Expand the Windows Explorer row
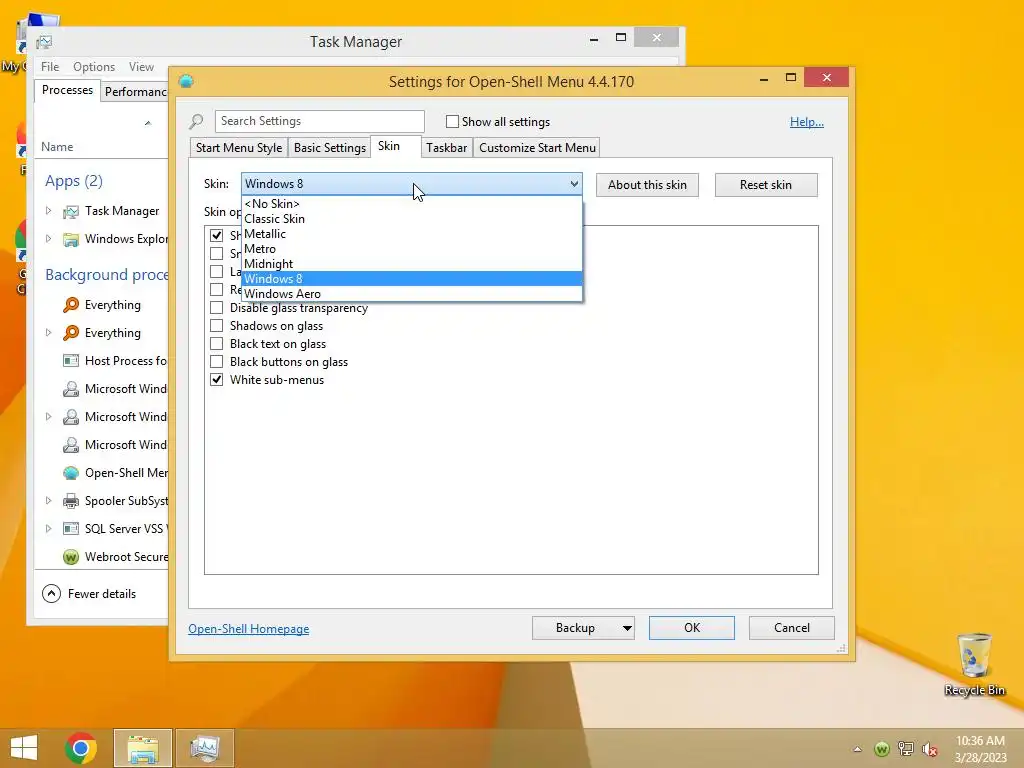This screenshot has height=768, width=1024. [x=48, y=239]
